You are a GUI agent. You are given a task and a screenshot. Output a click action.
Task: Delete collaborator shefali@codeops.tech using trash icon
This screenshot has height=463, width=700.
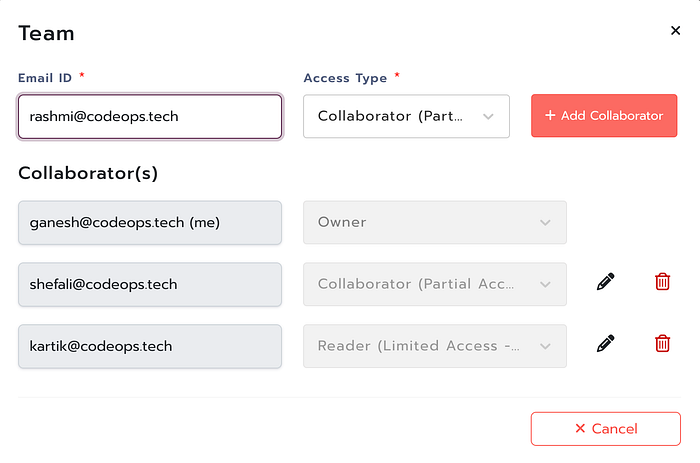pyautogui.click(x=662, y=283)
